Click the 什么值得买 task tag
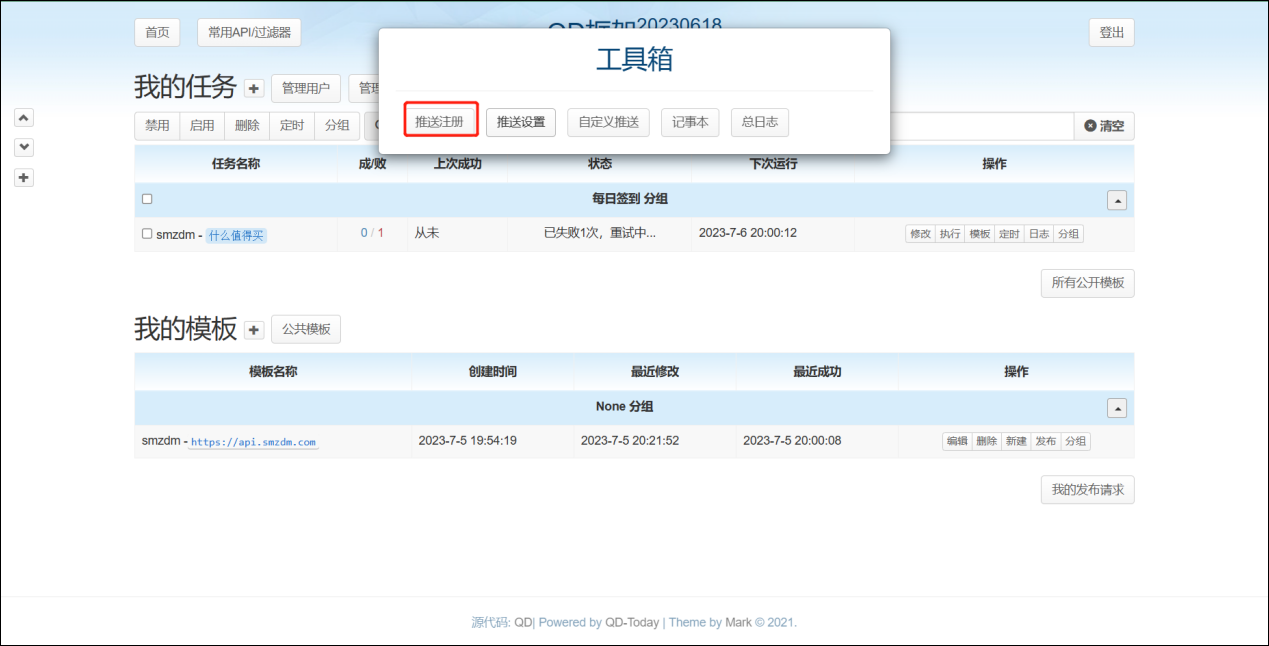The height and width of the screenshot is (646, 1269). [236, 236]
